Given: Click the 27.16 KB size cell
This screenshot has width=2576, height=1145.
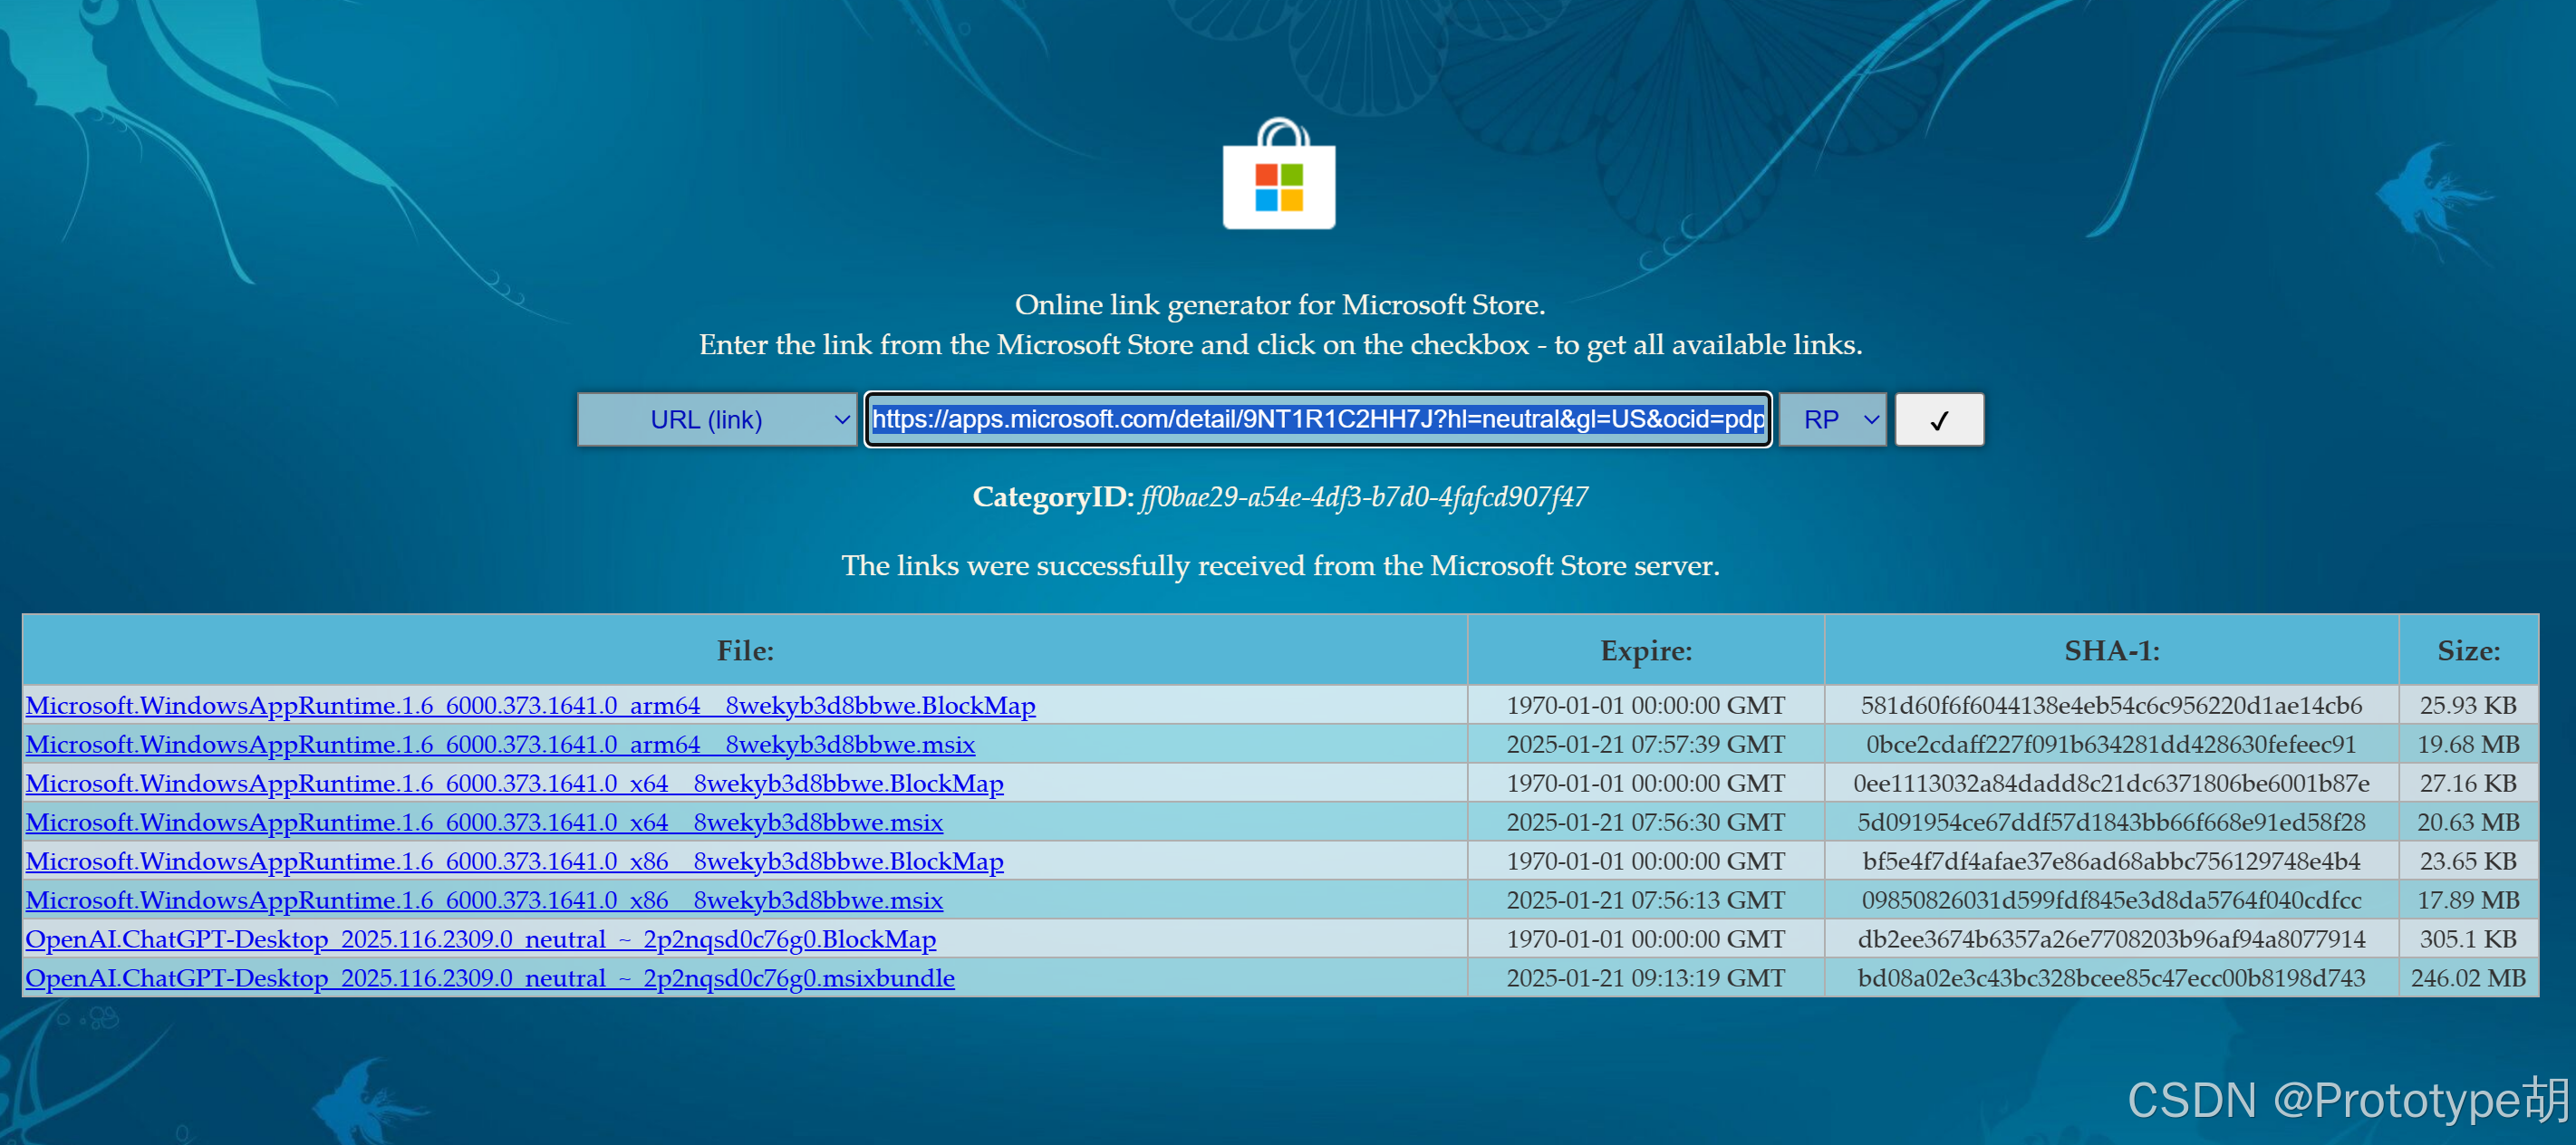Looking at the screenshot, I should [x=2468, y=783].
